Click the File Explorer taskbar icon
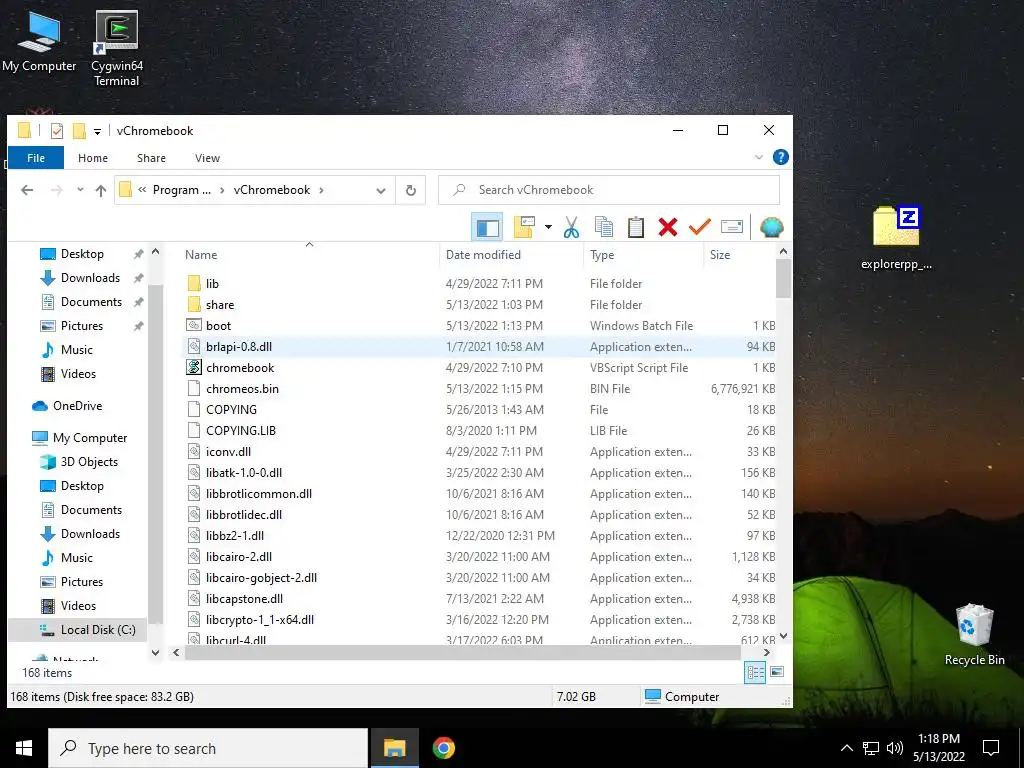 (x=394, y=748)
